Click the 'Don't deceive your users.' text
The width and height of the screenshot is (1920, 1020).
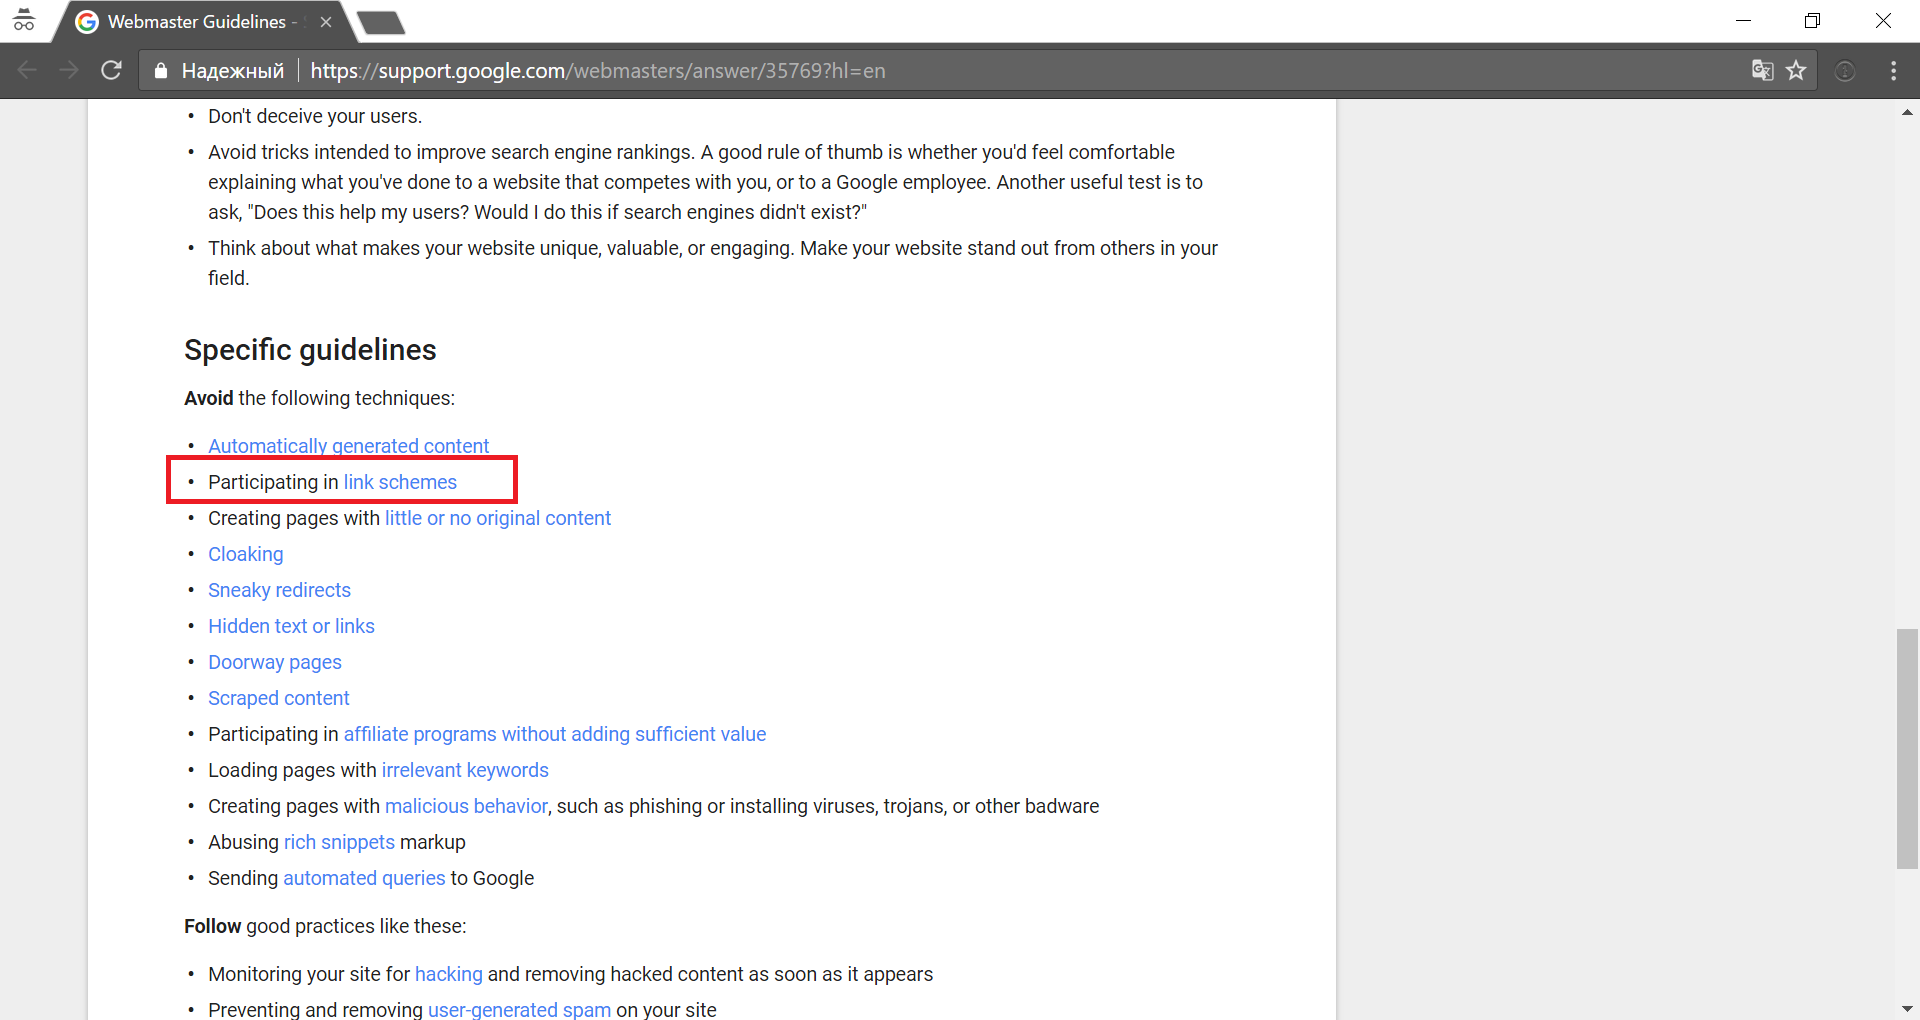[x=315, y=116]
